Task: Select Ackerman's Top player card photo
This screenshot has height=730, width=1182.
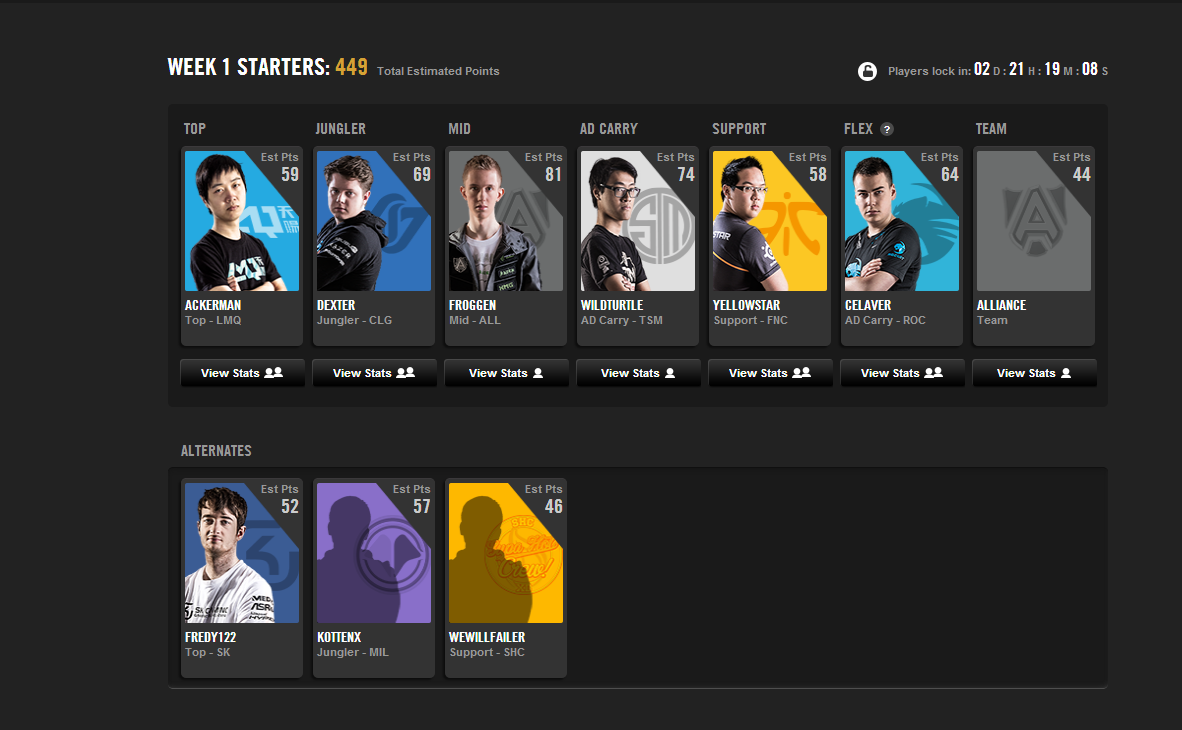Action: (x=242, y=221)
